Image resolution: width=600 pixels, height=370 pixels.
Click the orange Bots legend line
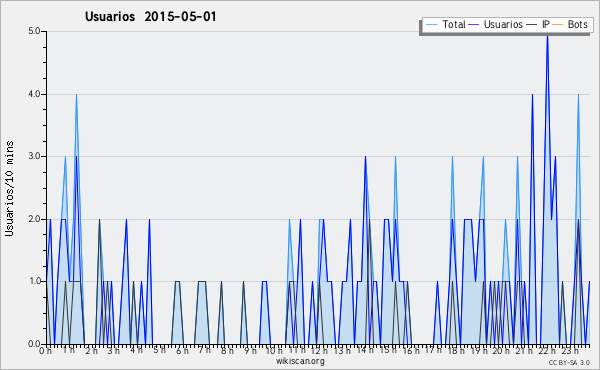pyautogui.click(x=558, y=24)
